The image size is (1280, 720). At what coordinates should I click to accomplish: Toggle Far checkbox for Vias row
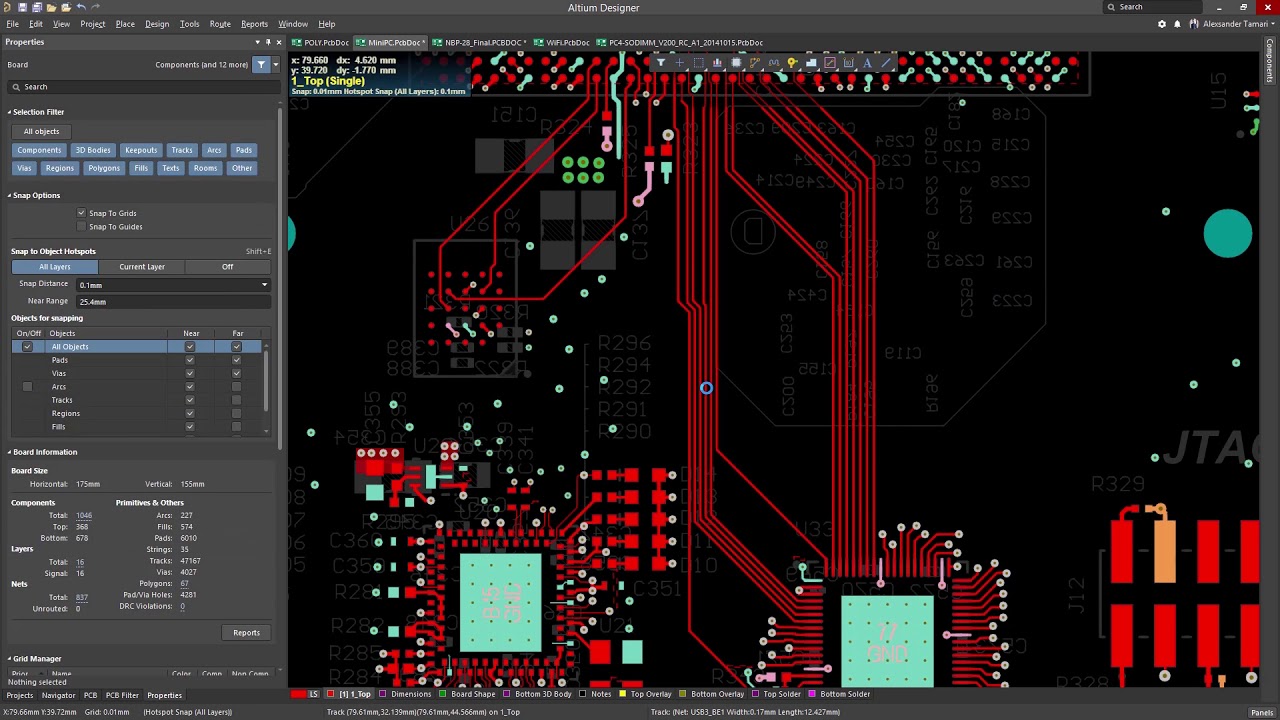(x=237, y=373)
